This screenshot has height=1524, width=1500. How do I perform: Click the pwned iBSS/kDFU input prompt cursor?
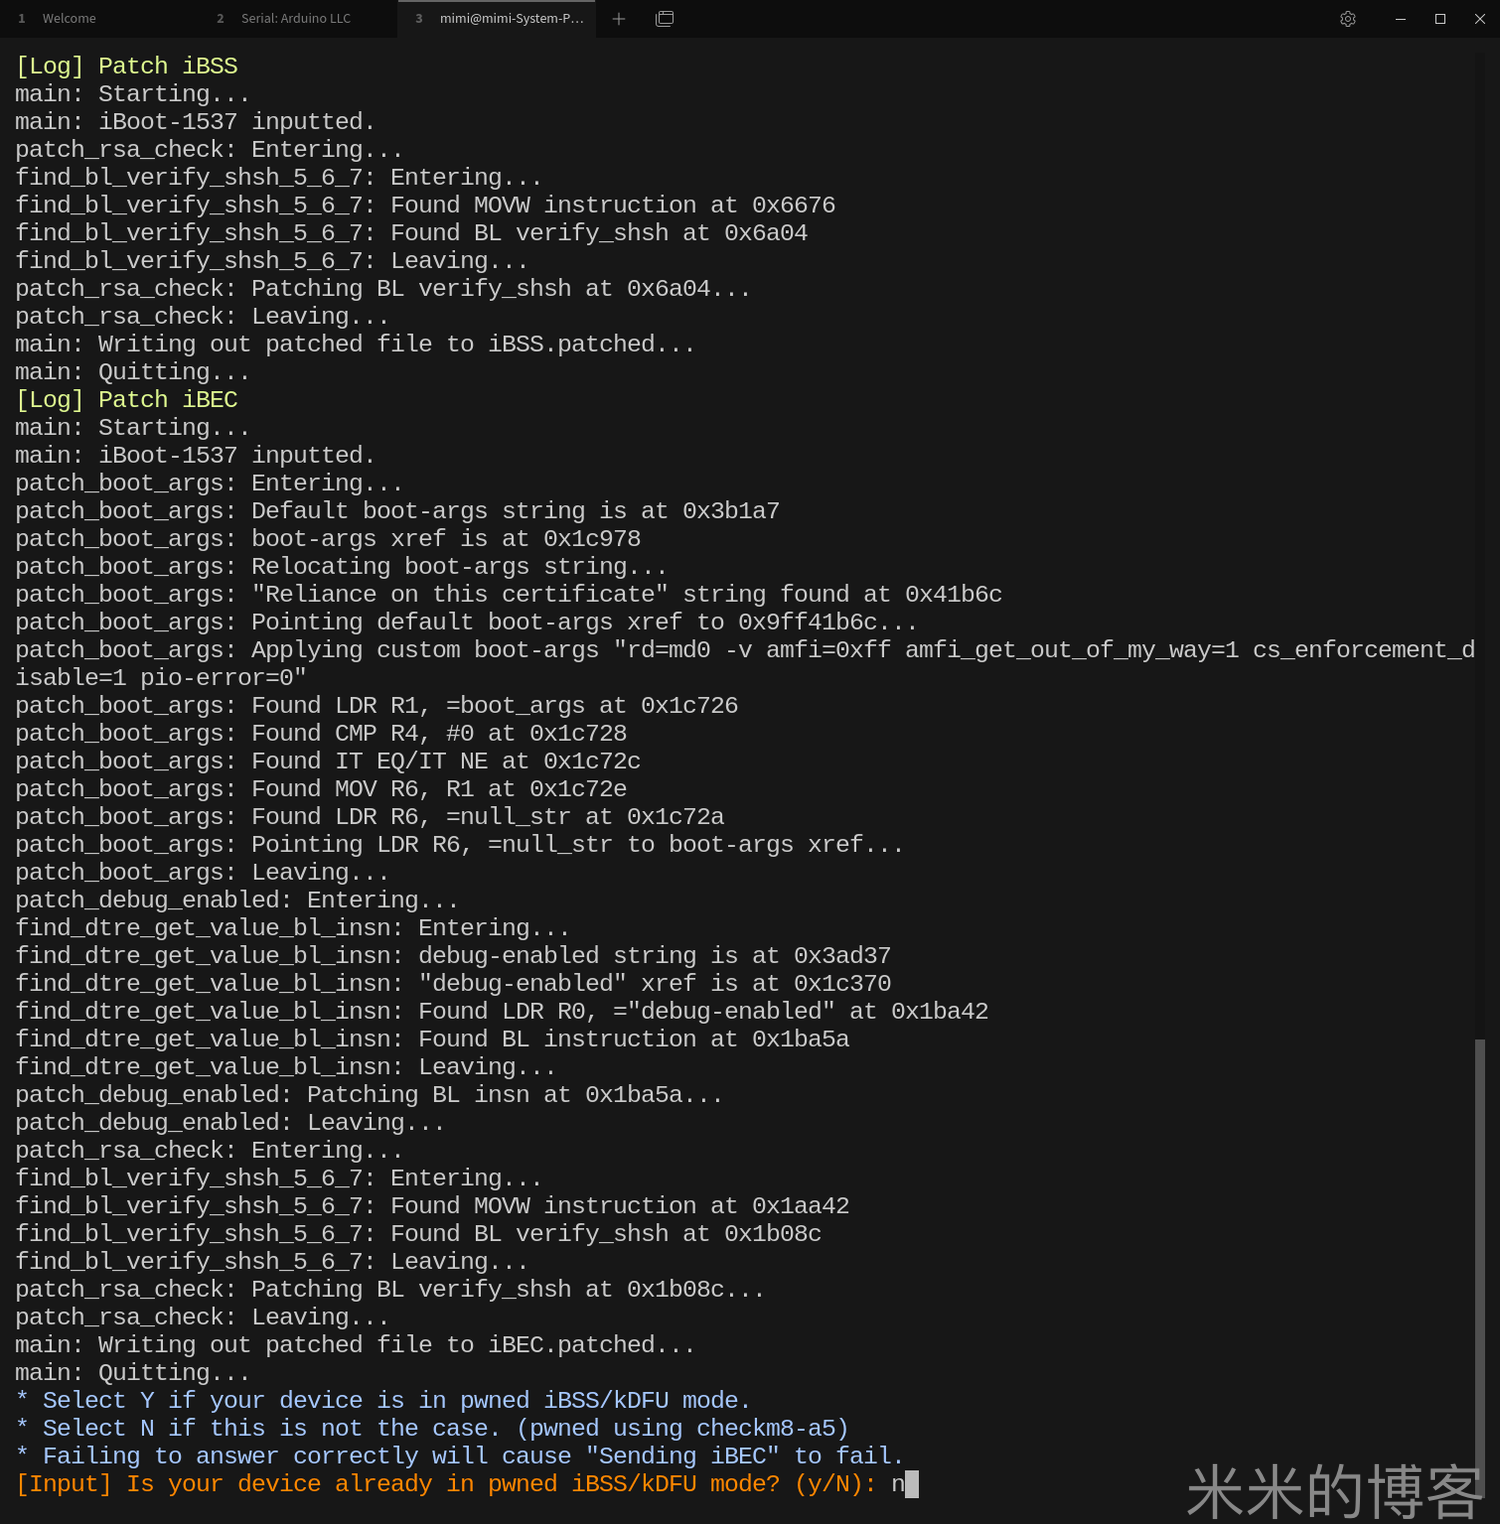[x=910, y=1484]
